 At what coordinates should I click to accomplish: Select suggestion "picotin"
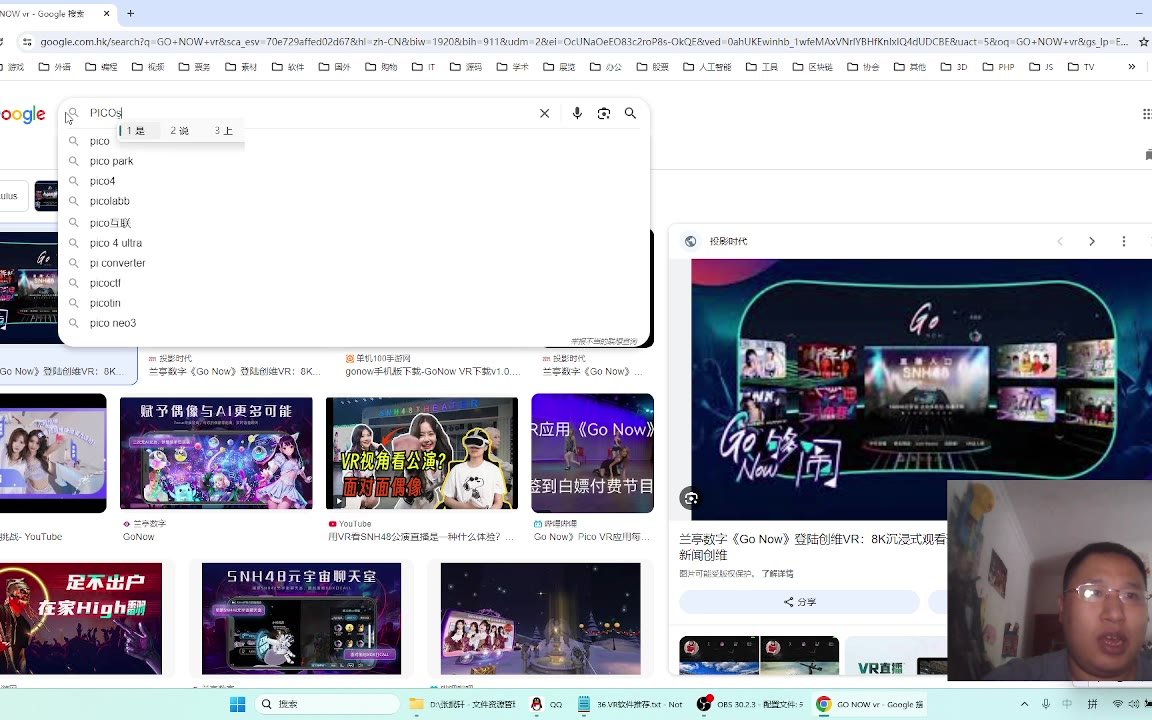[x=354, y=303]
